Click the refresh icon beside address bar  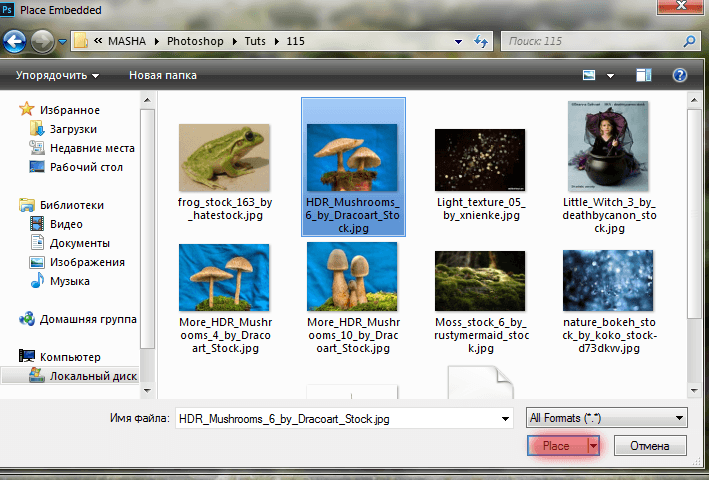(x=480, y=42)
